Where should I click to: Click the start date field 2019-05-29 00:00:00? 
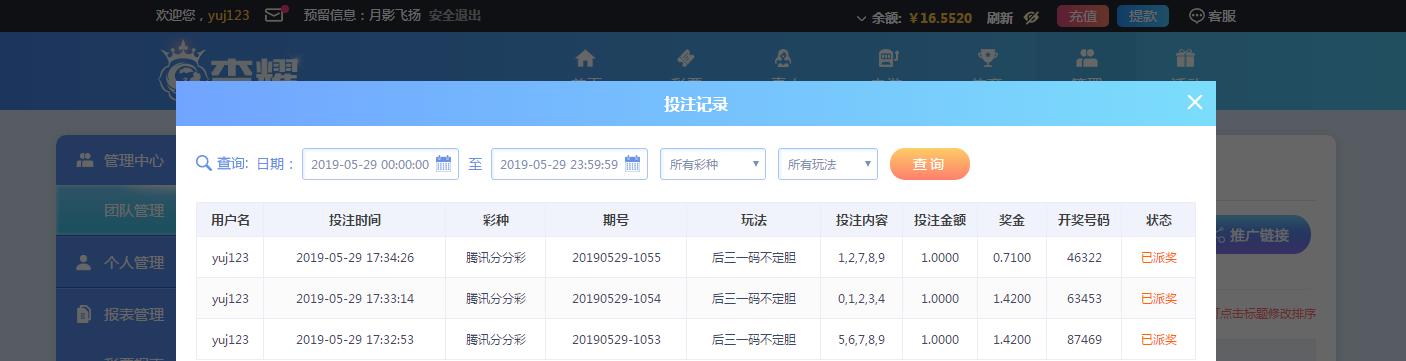click(380, 164)
